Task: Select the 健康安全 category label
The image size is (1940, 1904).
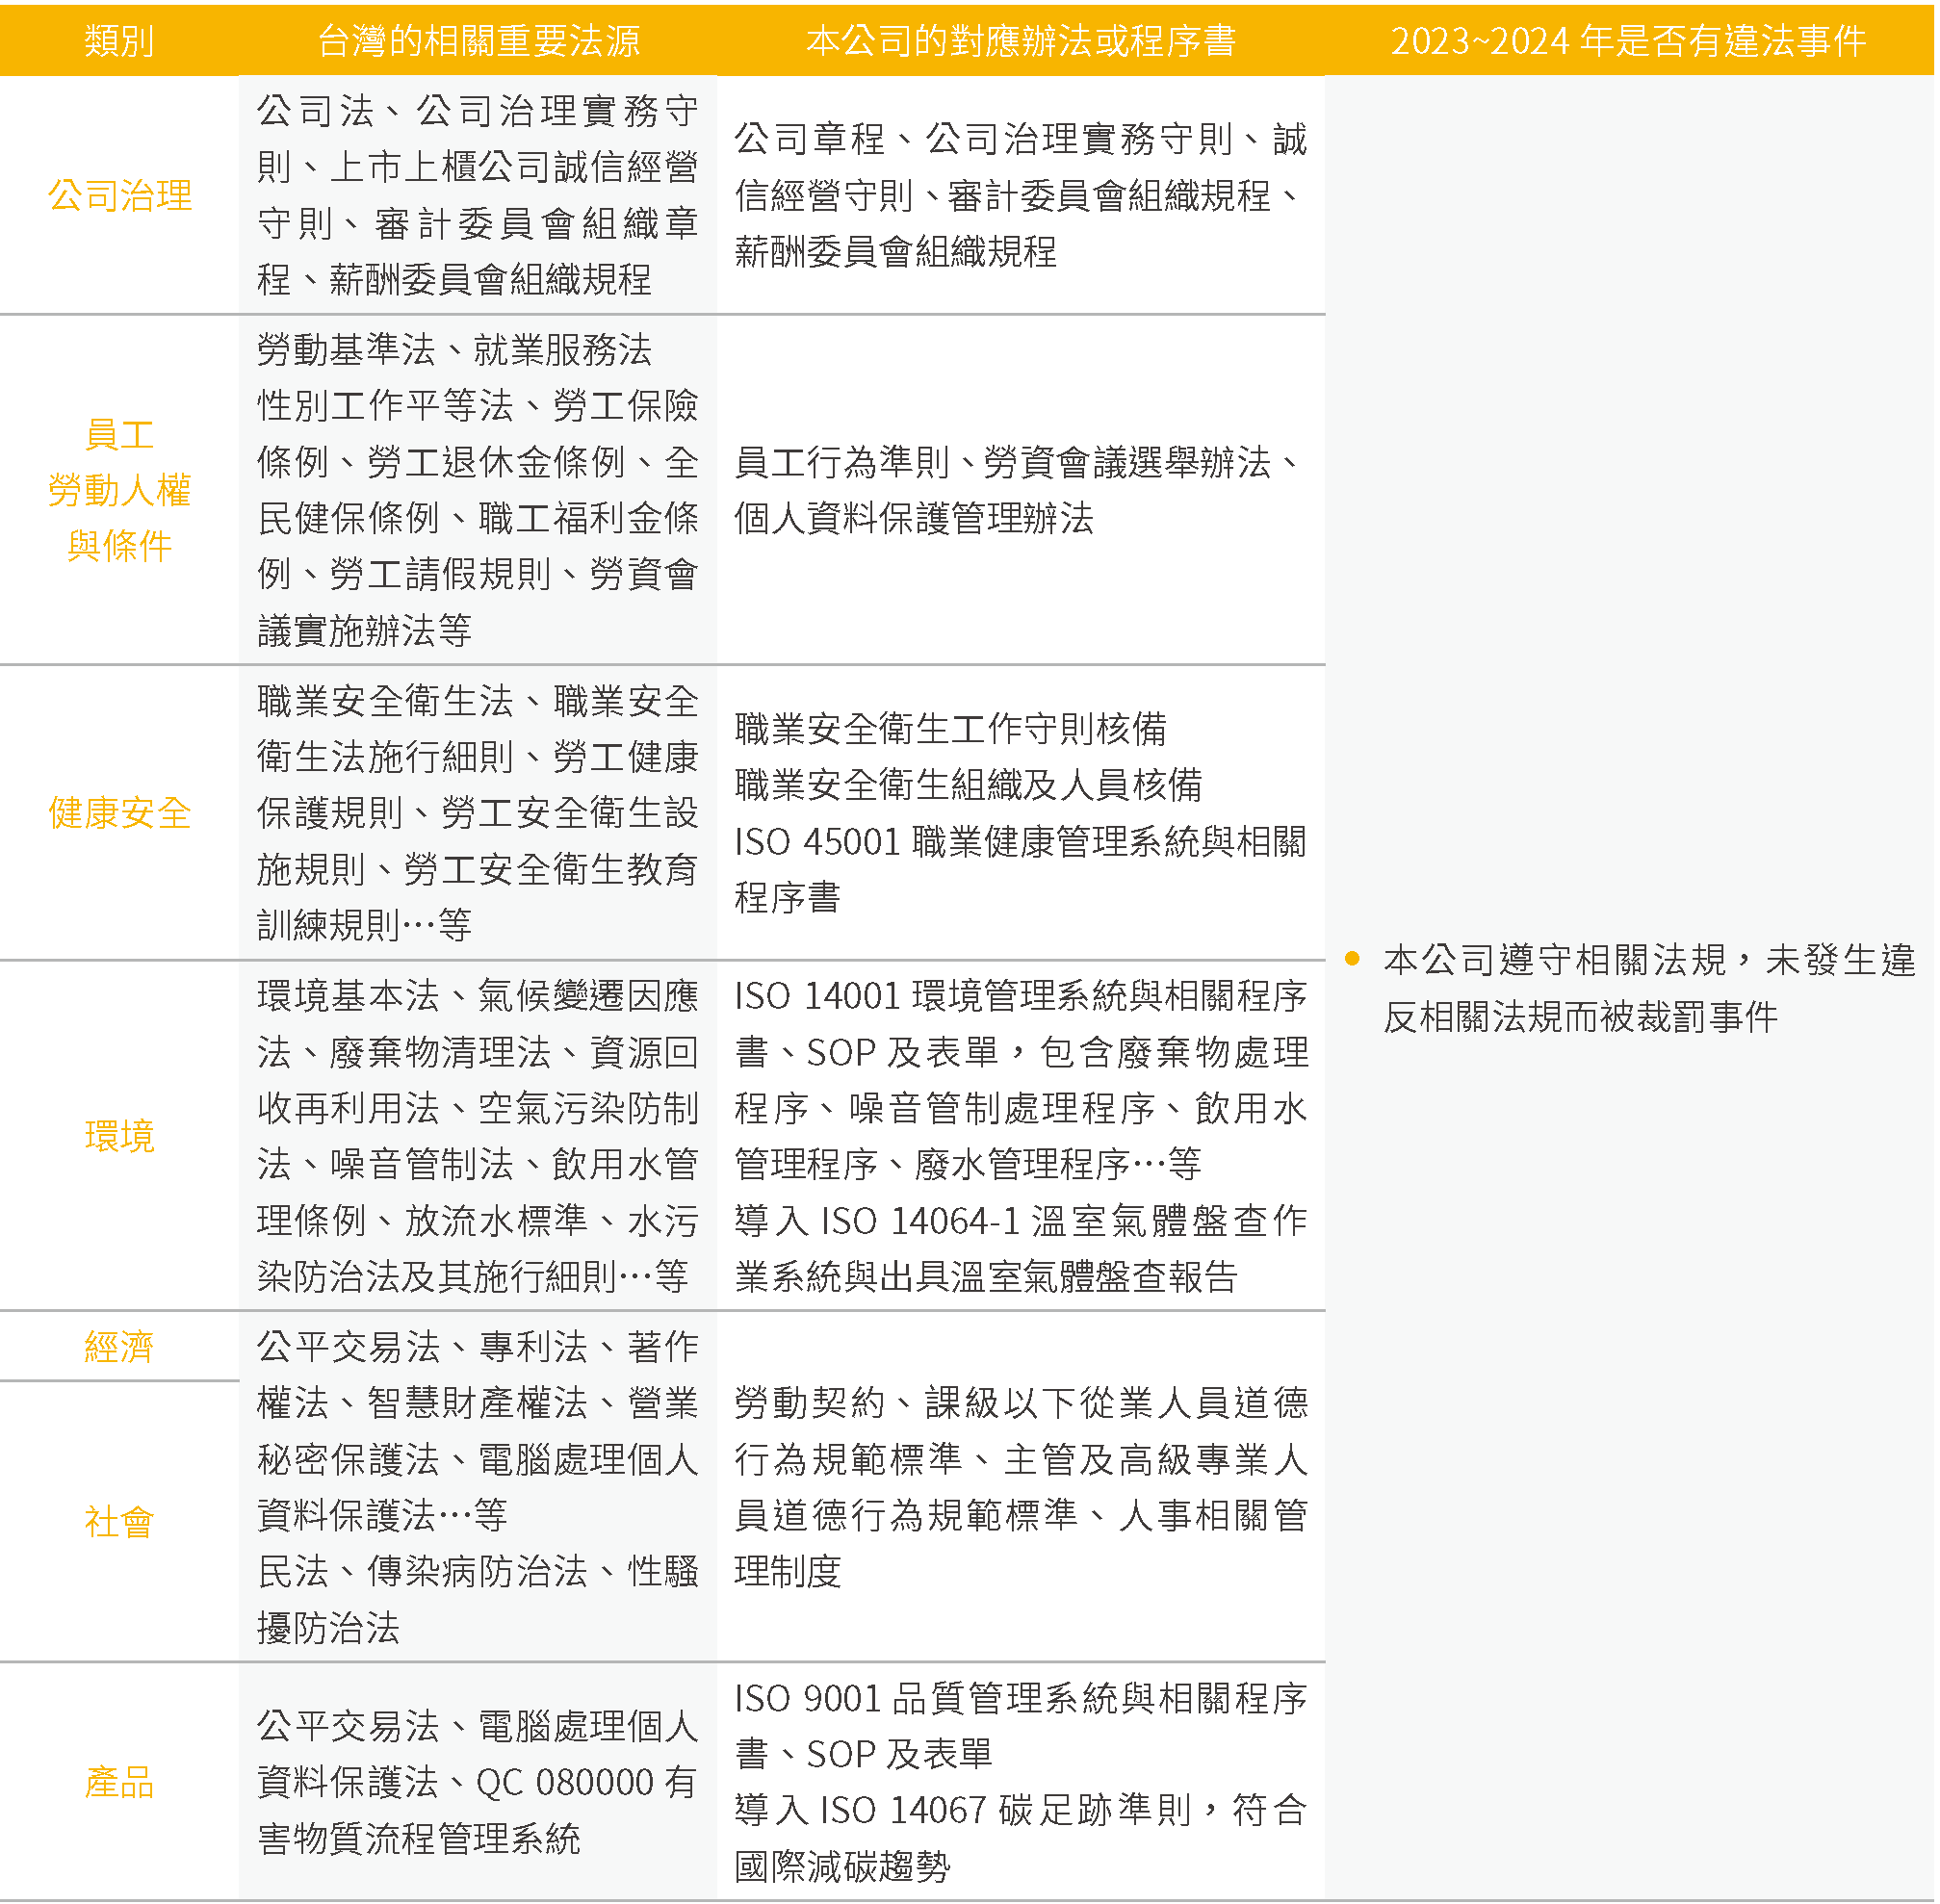Action: click(x=119, y=813)
